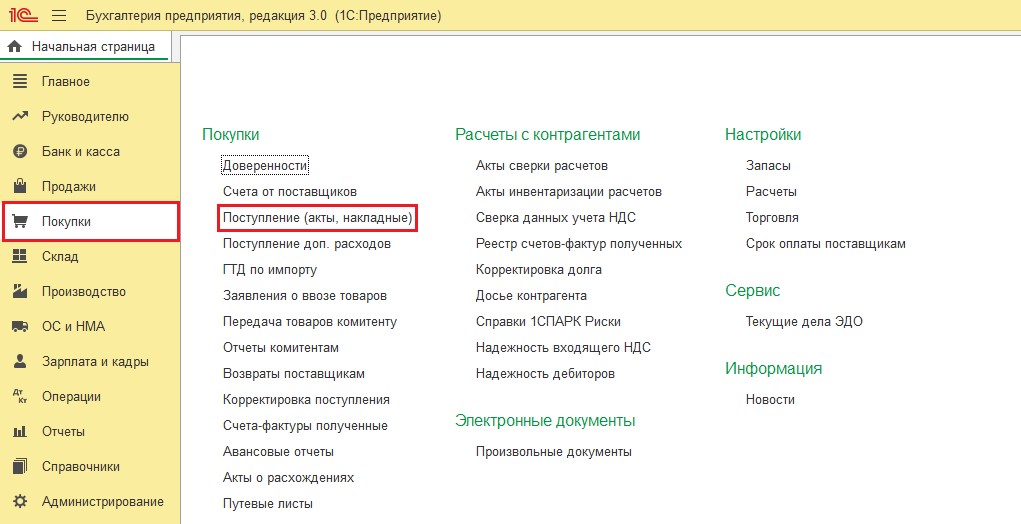Open the Склад section
The width and height of the screenshot is (1021, 524).
point(60,256)
